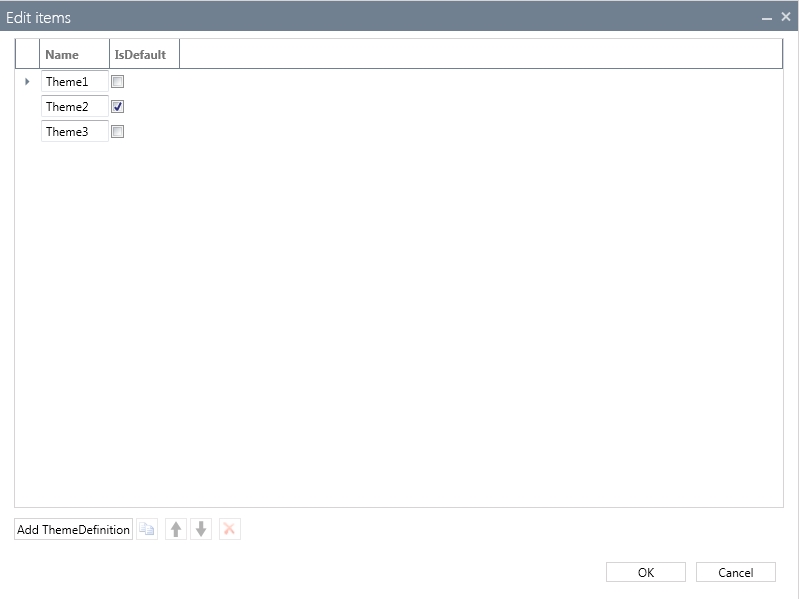Tick the IsDefault checkbox for Theme3
The height and width of the screenshot is (599, 799).
118,132
